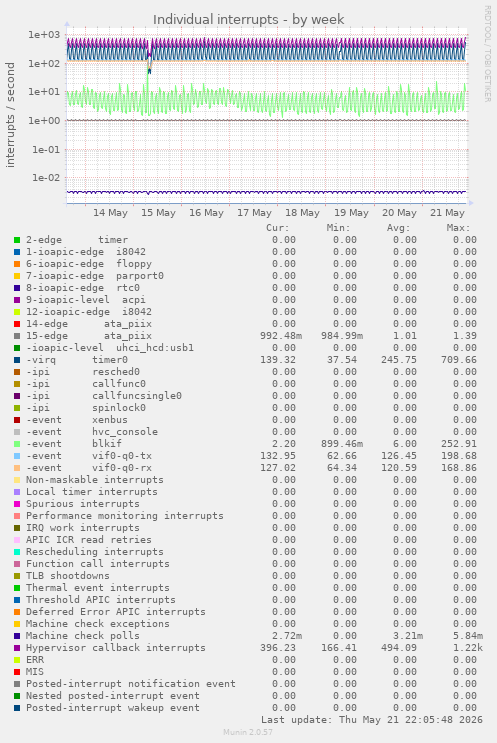Click the 'Rescheduling interrupts' legend label

[x=95, y=552]
